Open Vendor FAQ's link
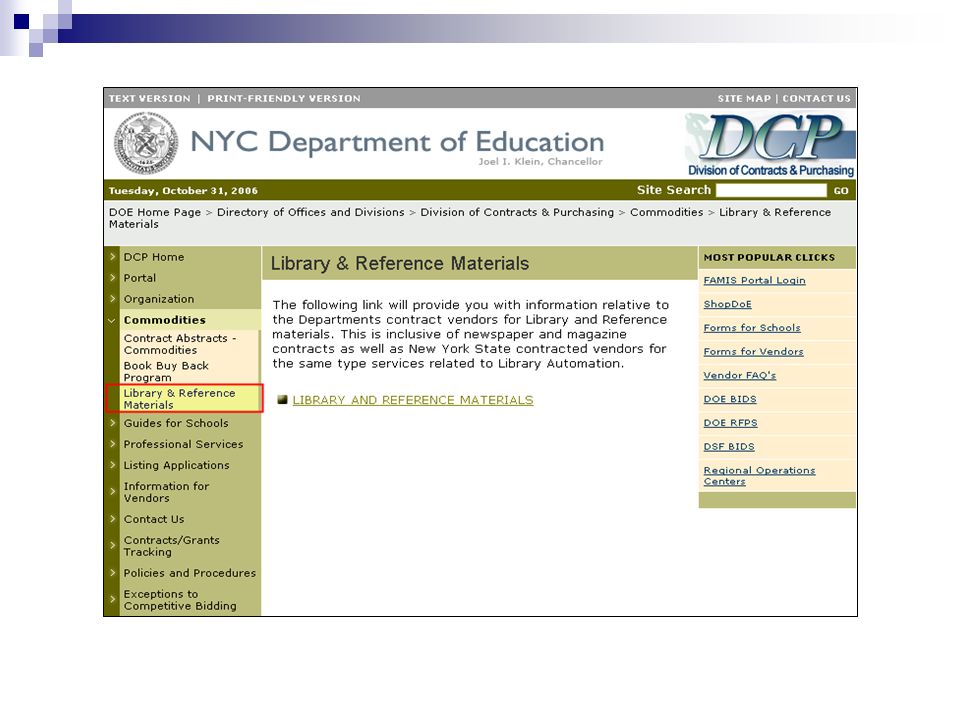Screen dimensions: 960x720 [740, 375]
